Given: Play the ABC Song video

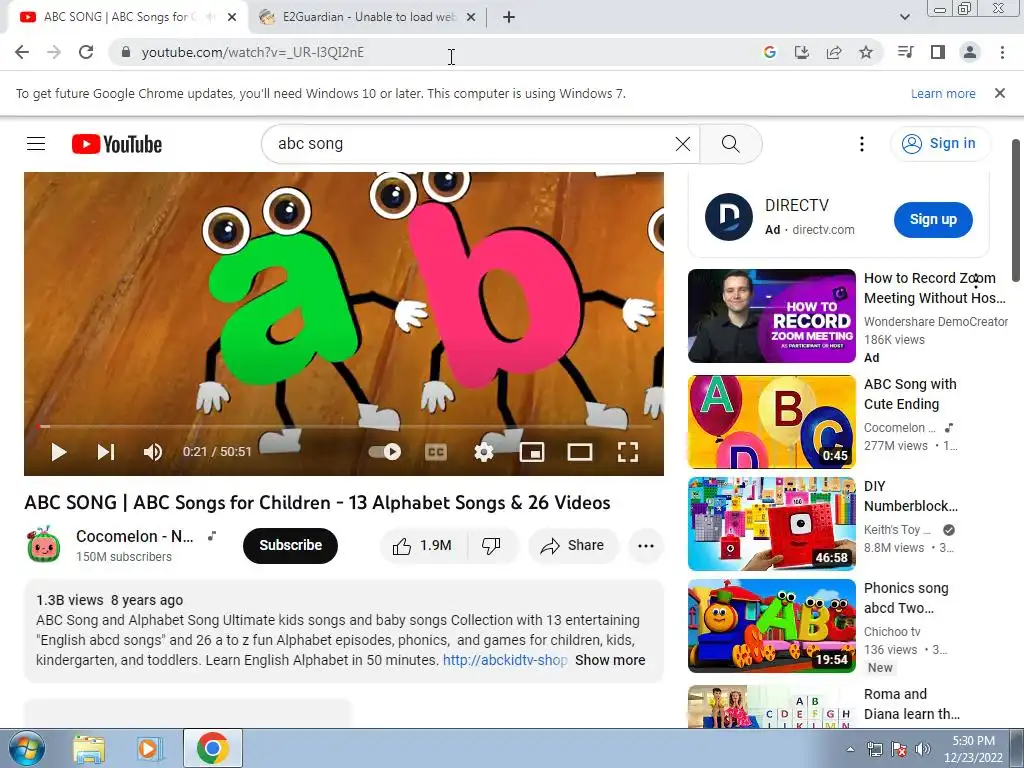Looking at the screenshot, I should point(59,452).
